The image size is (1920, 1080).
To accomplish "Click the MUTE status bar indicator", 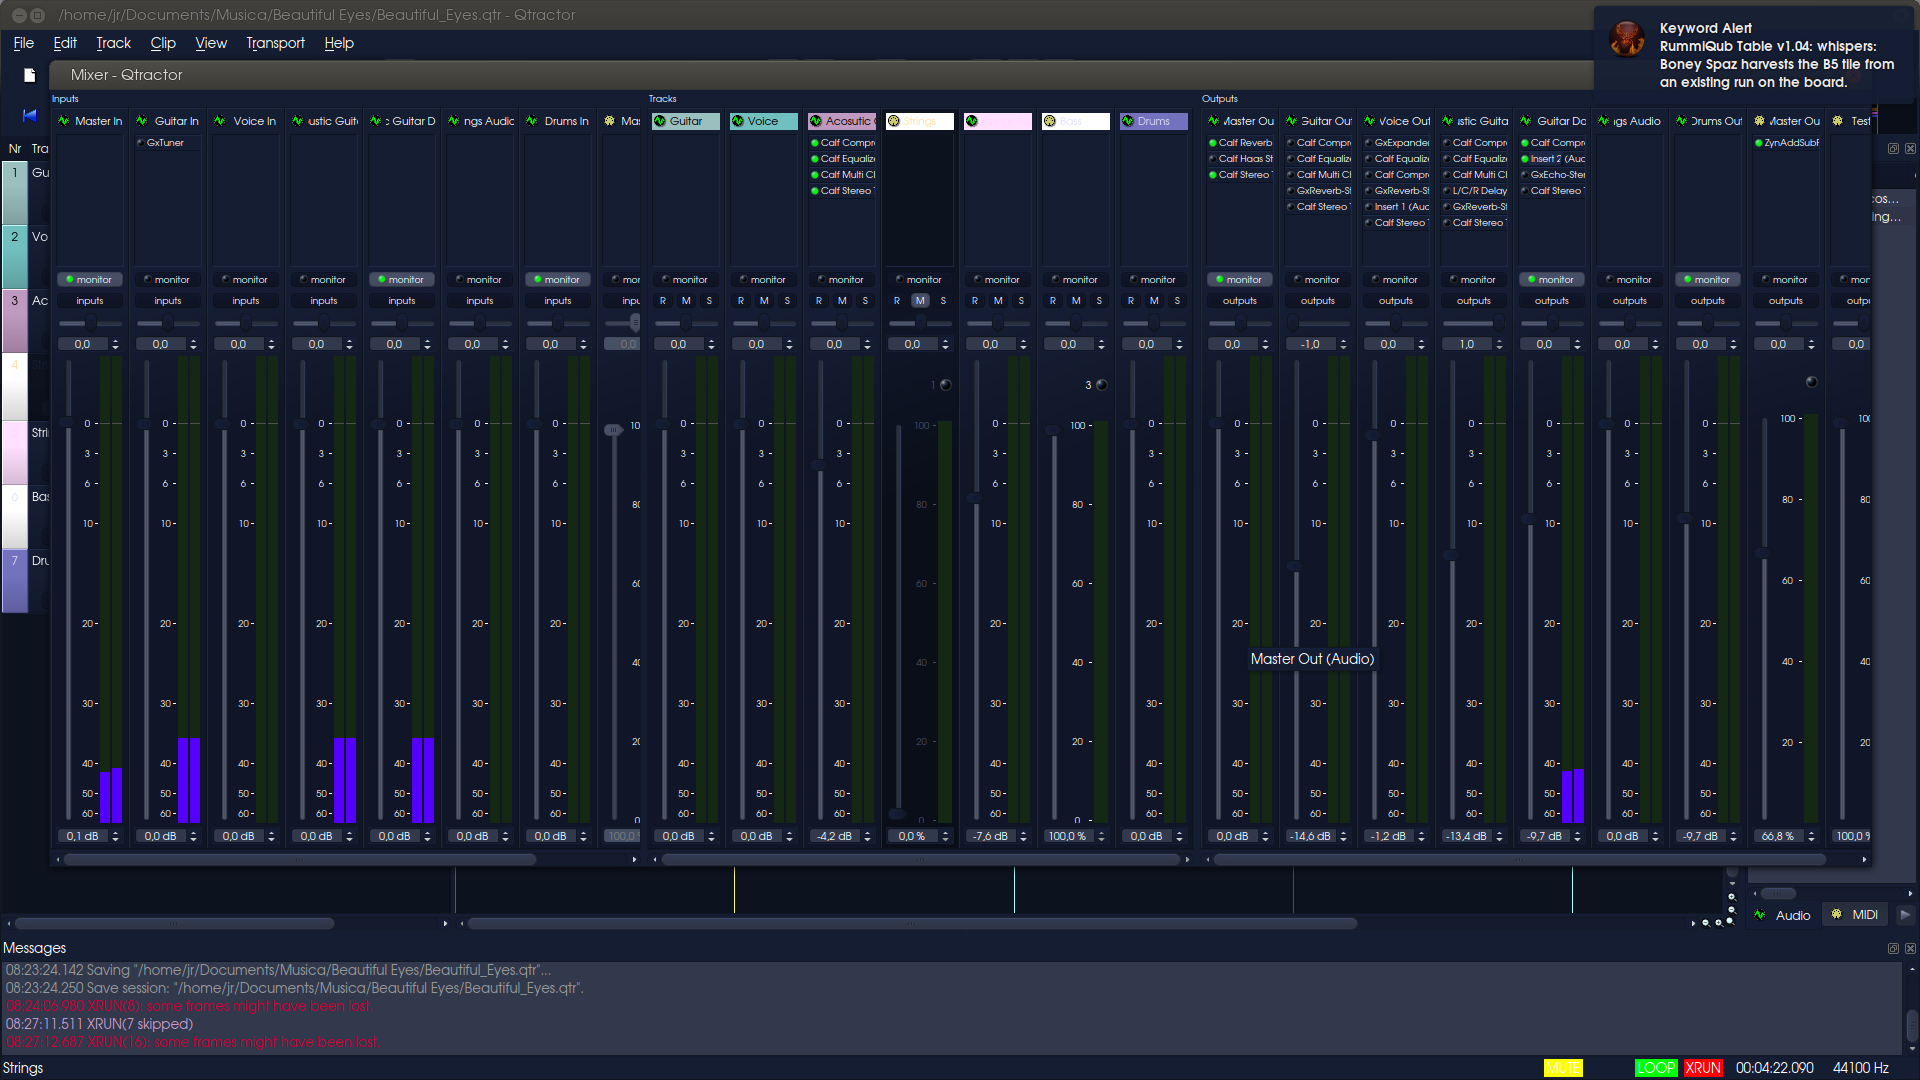I will point(1563,1068).
